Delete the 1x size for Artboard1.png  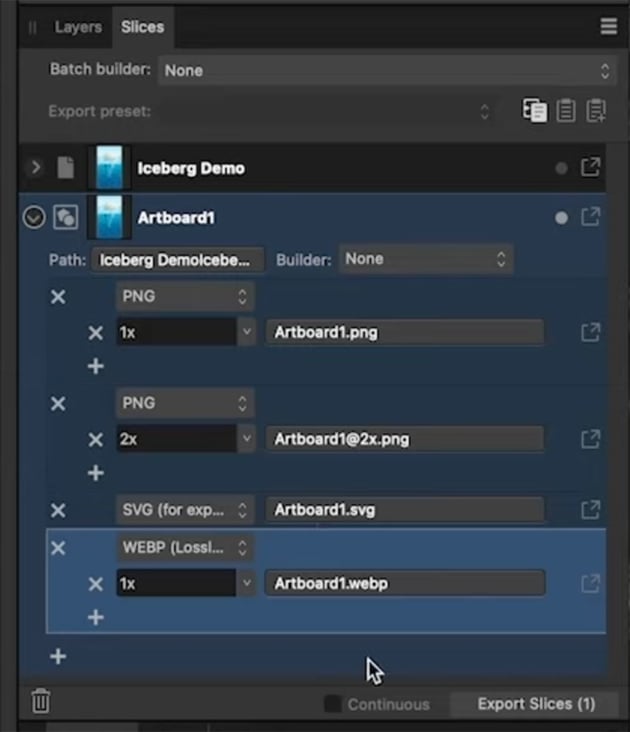tap(96, 333)
